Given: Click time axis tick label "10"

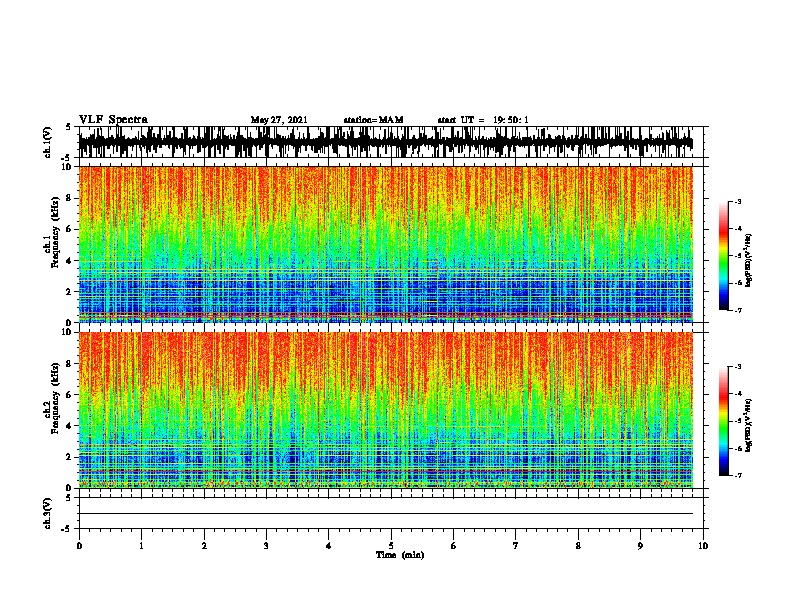Looking at the screenshot, I should pyautogui.click(x=703, y=546).
